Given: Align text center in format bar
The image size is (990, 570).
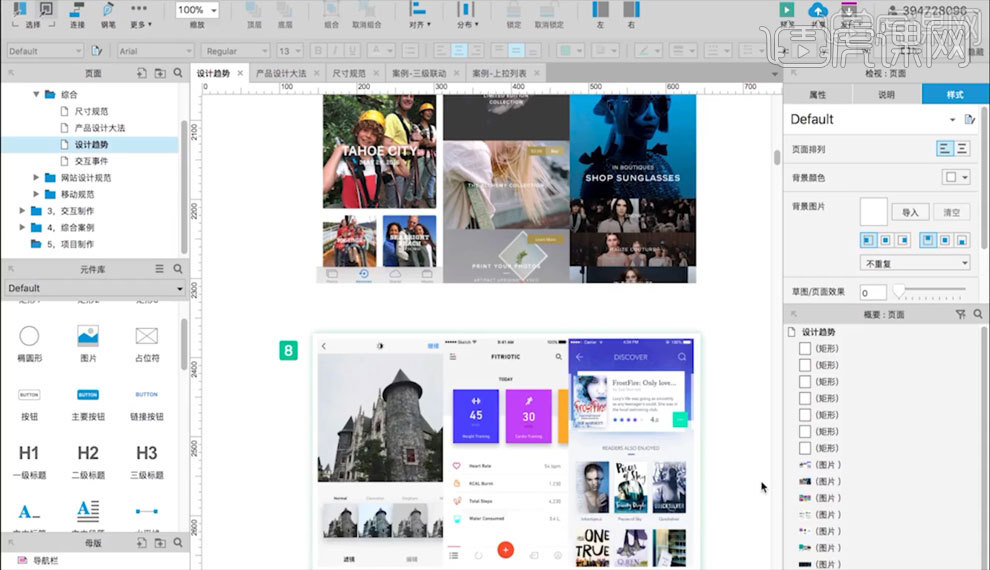Looking at the screenshot, I should click(x=459, y=50).
